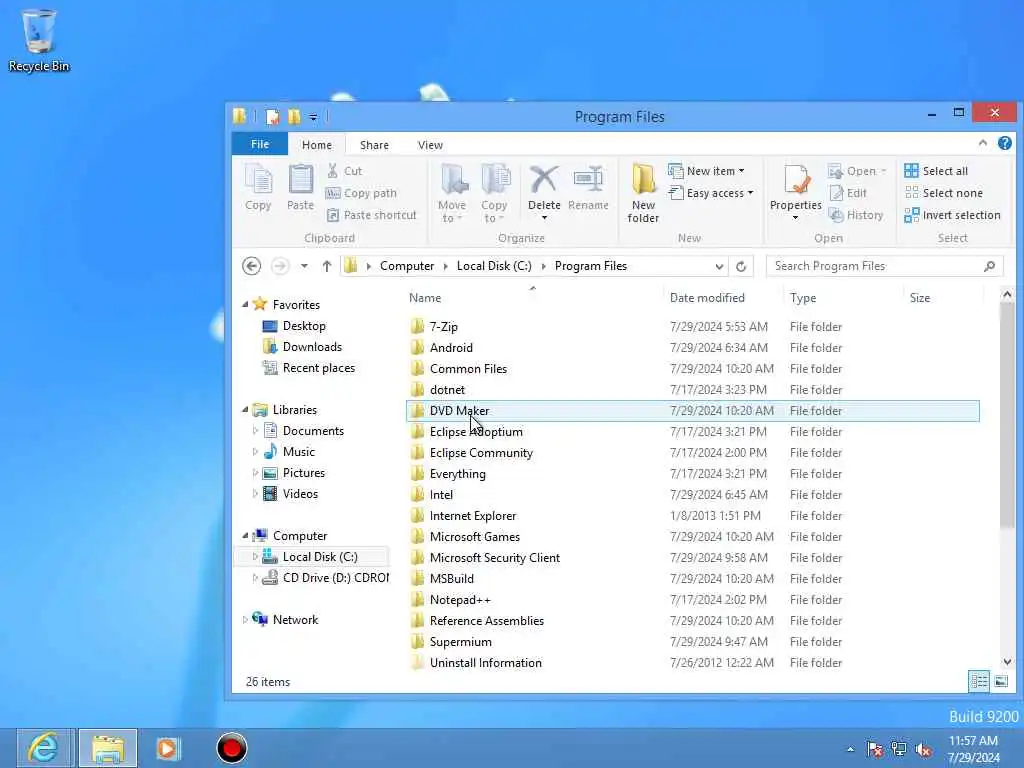Image resolution: width=1024 pixels, height=768 pixels.
Task: Click the Back navigation arrow
Action: tap(251, 266)
